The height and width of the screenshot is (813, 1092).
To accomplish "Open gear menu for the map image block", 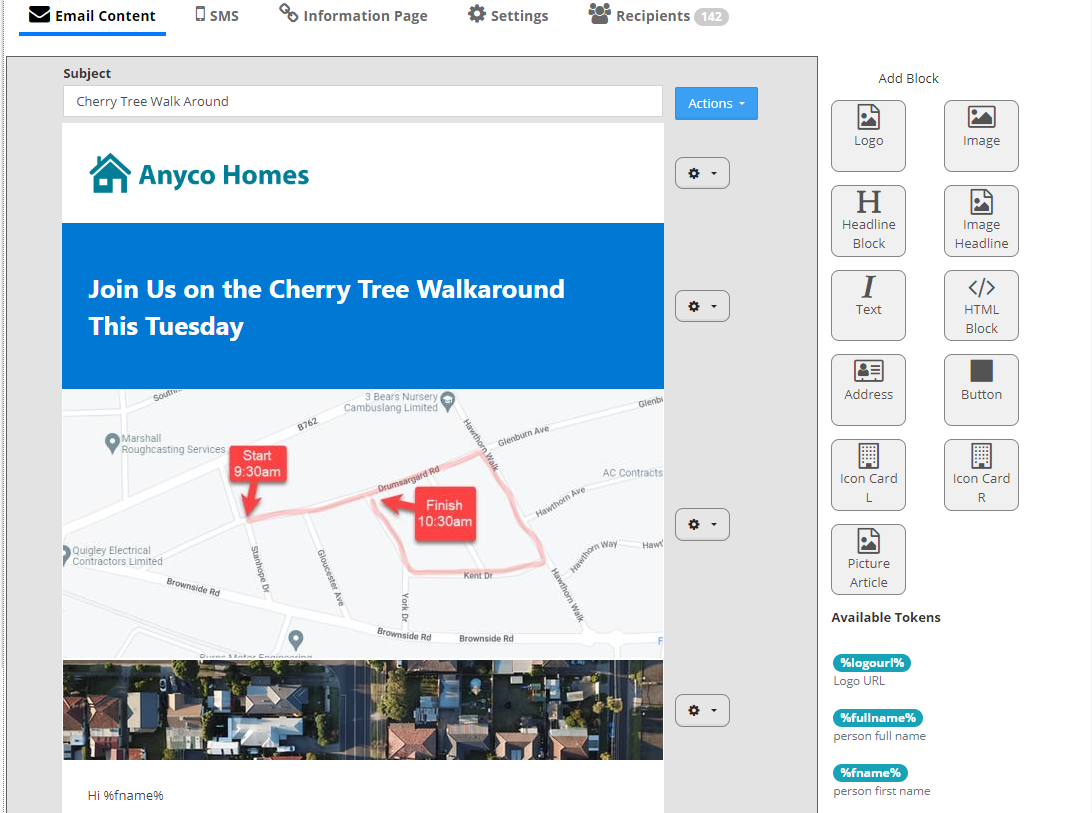I will pyautogui.click(x=702, y=525).
